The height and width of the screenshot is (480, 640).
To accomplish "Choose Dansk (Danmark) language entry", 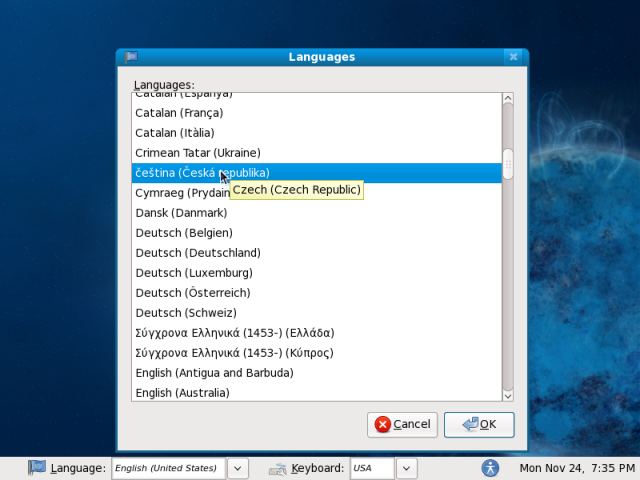I will (181, 213).
